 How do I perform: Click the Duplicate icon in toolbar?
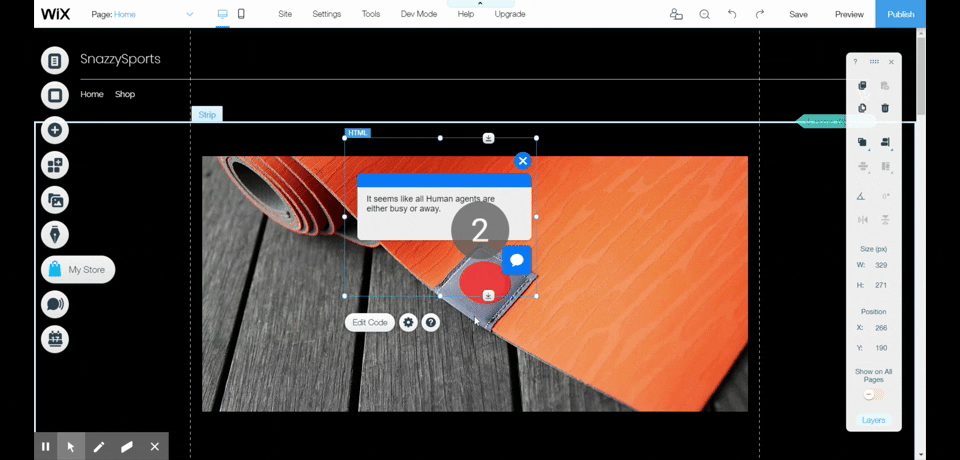pyautogui.click(x=862, y=108)
